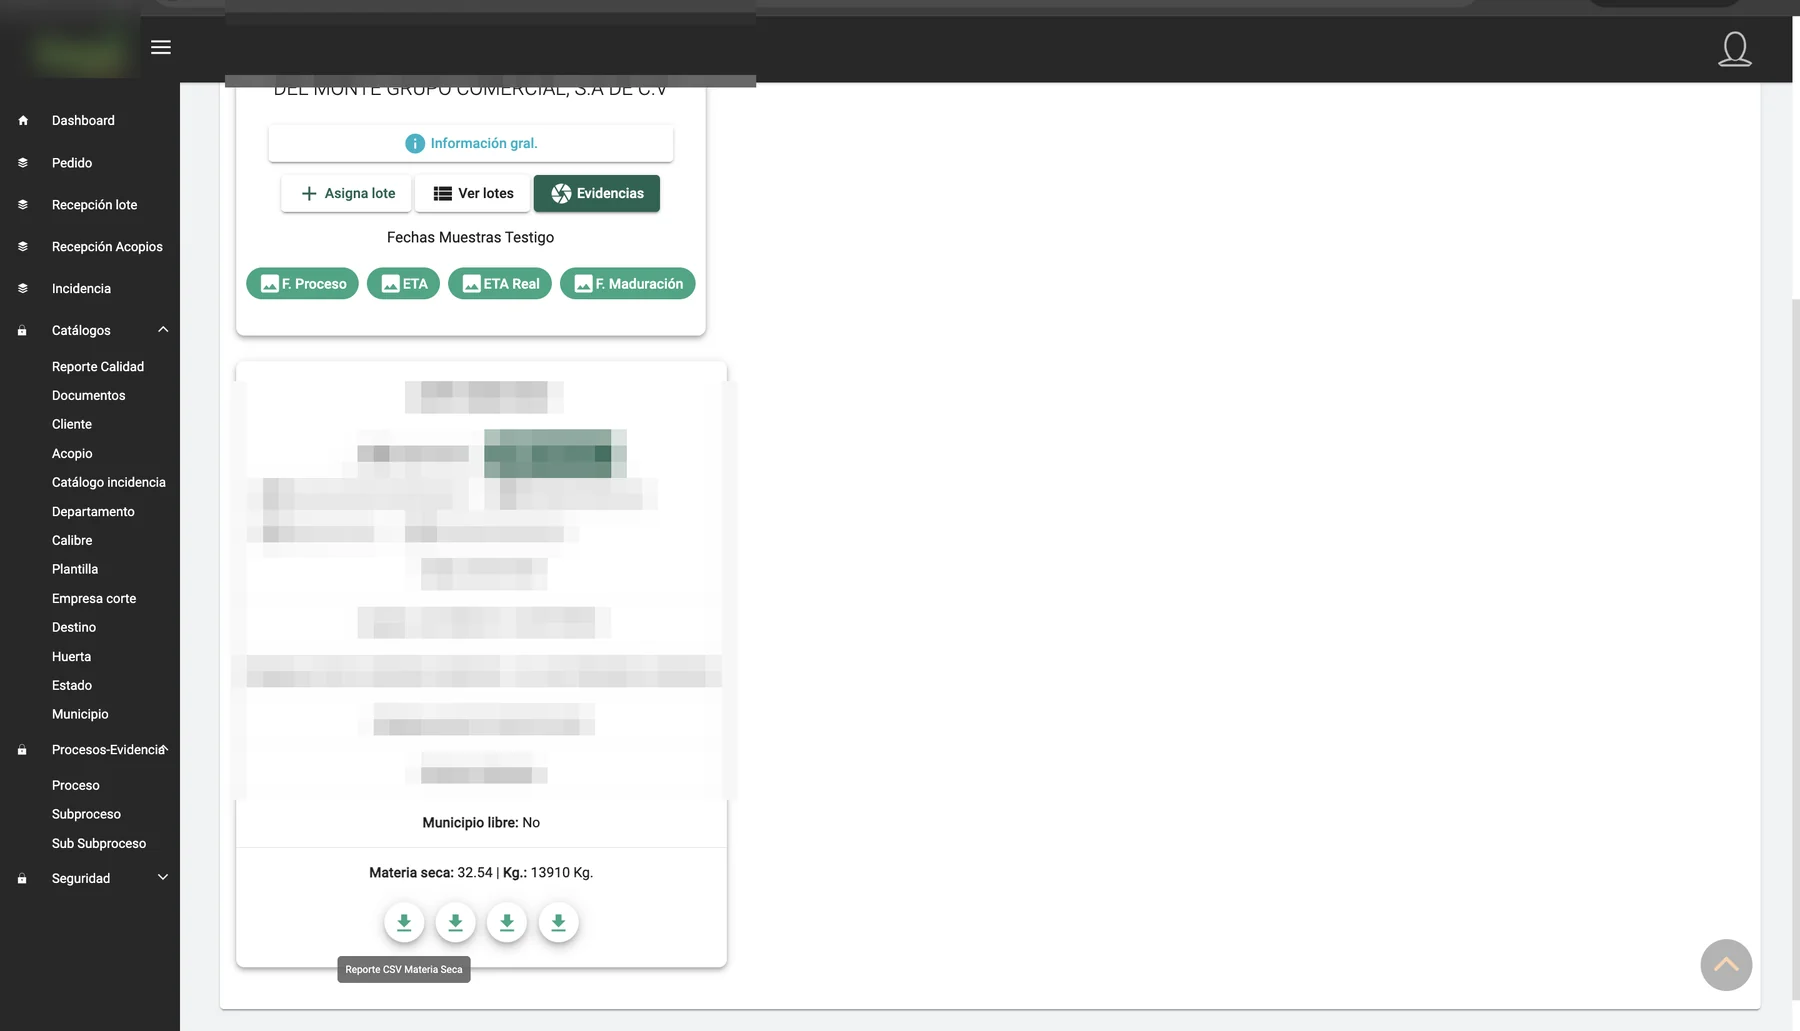
Task: Click Asigna lote button
Action: point(346,194)
